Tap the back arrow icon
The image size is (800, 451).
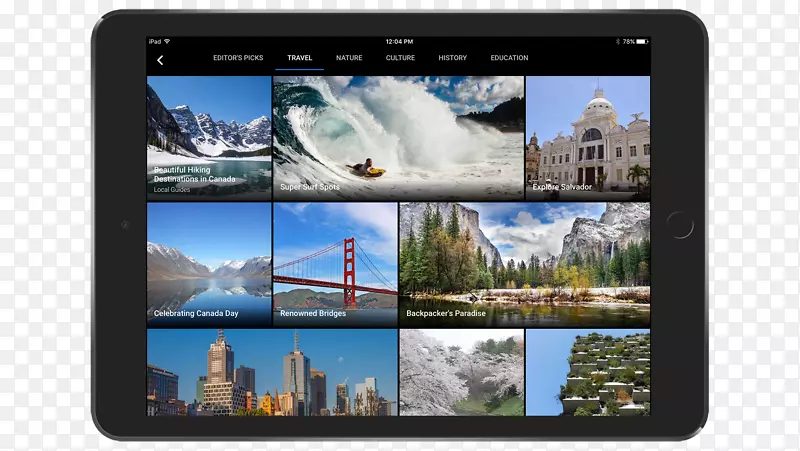click(160, 60)
